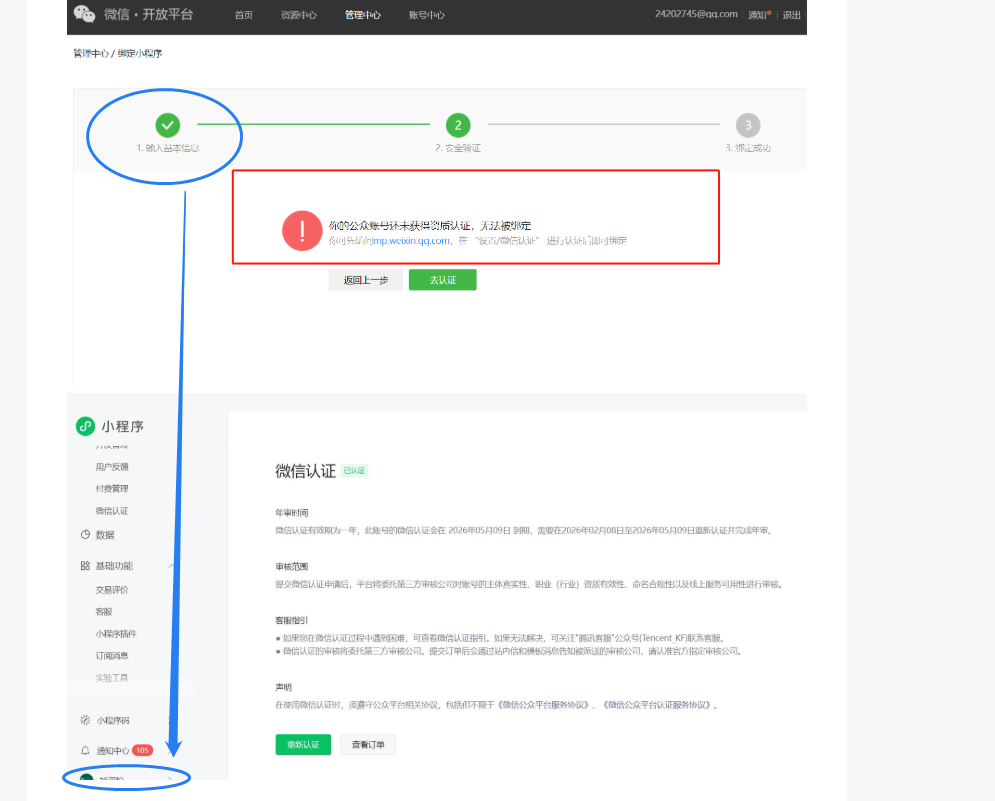Click the 24202745@qq.com account label

click(x=696, y=14)
